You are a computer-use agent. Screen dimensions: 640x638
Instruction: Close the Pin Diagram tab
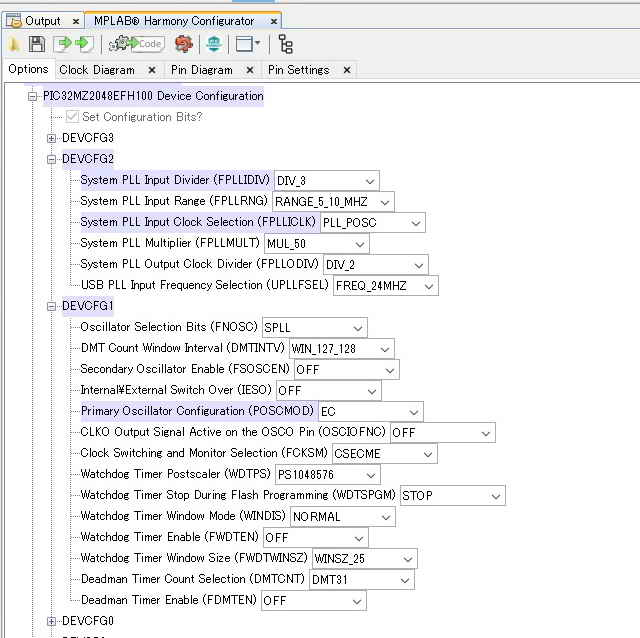250,70
